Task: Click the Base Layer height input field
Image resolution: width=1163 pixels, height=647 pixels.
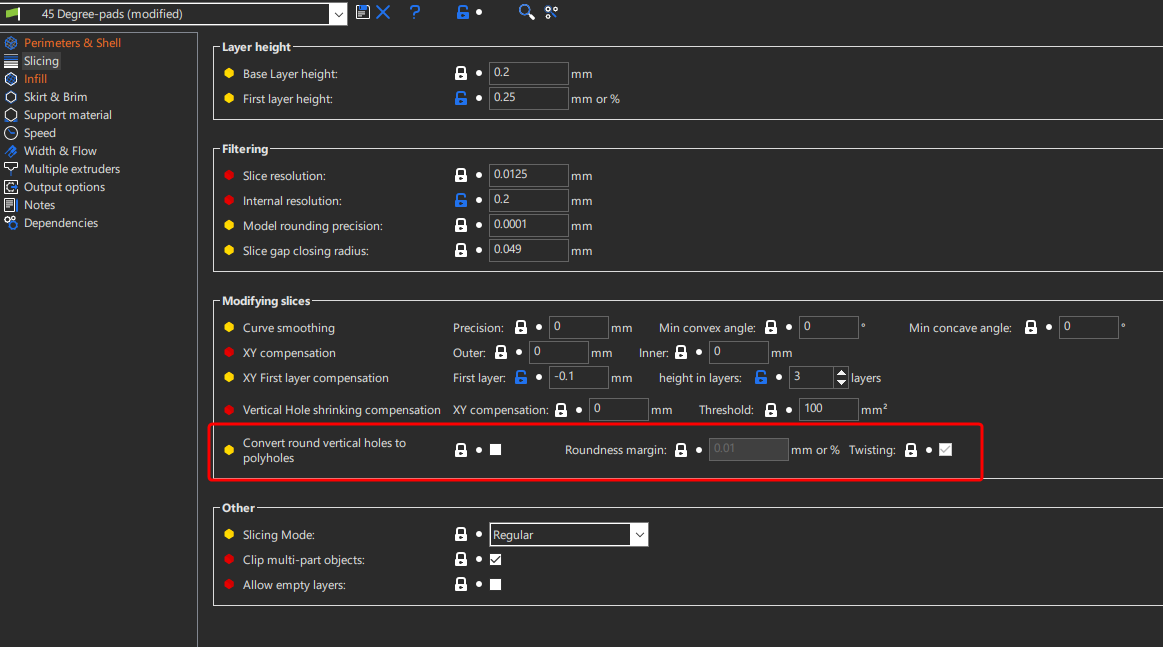Action: pyautogui.click(x=528, y=73)
